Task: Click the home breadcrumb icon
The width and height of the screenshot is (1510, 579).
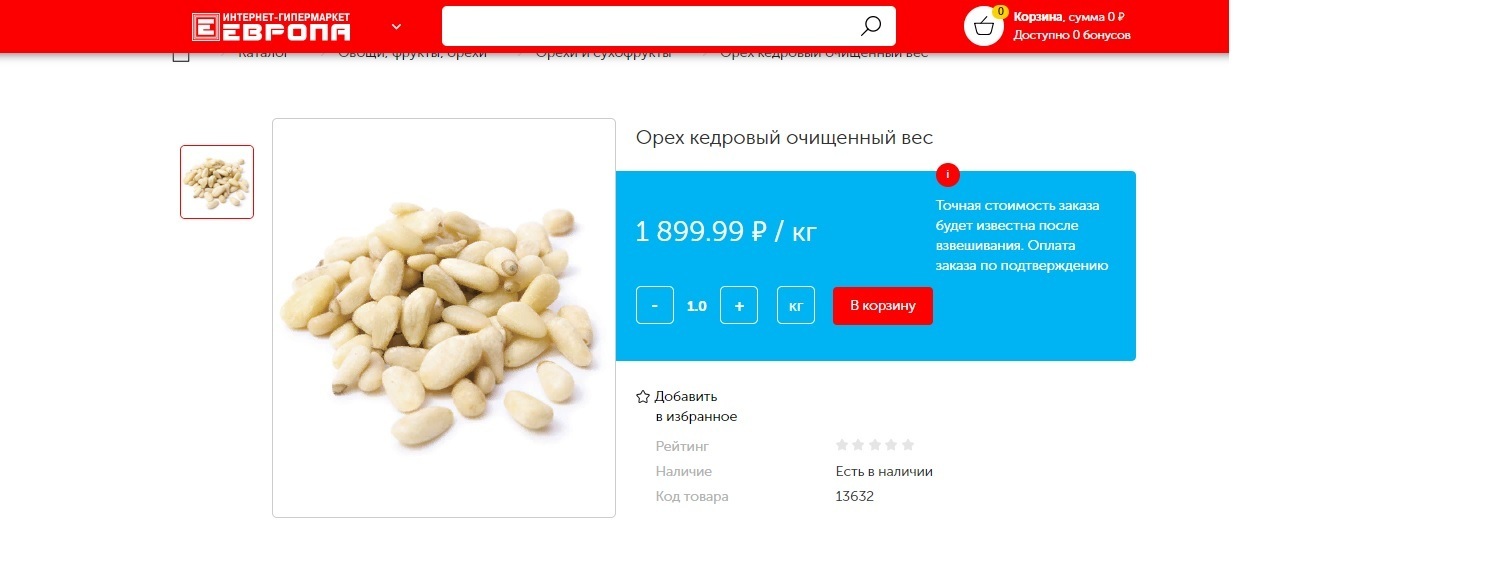Action: (181, 54)
